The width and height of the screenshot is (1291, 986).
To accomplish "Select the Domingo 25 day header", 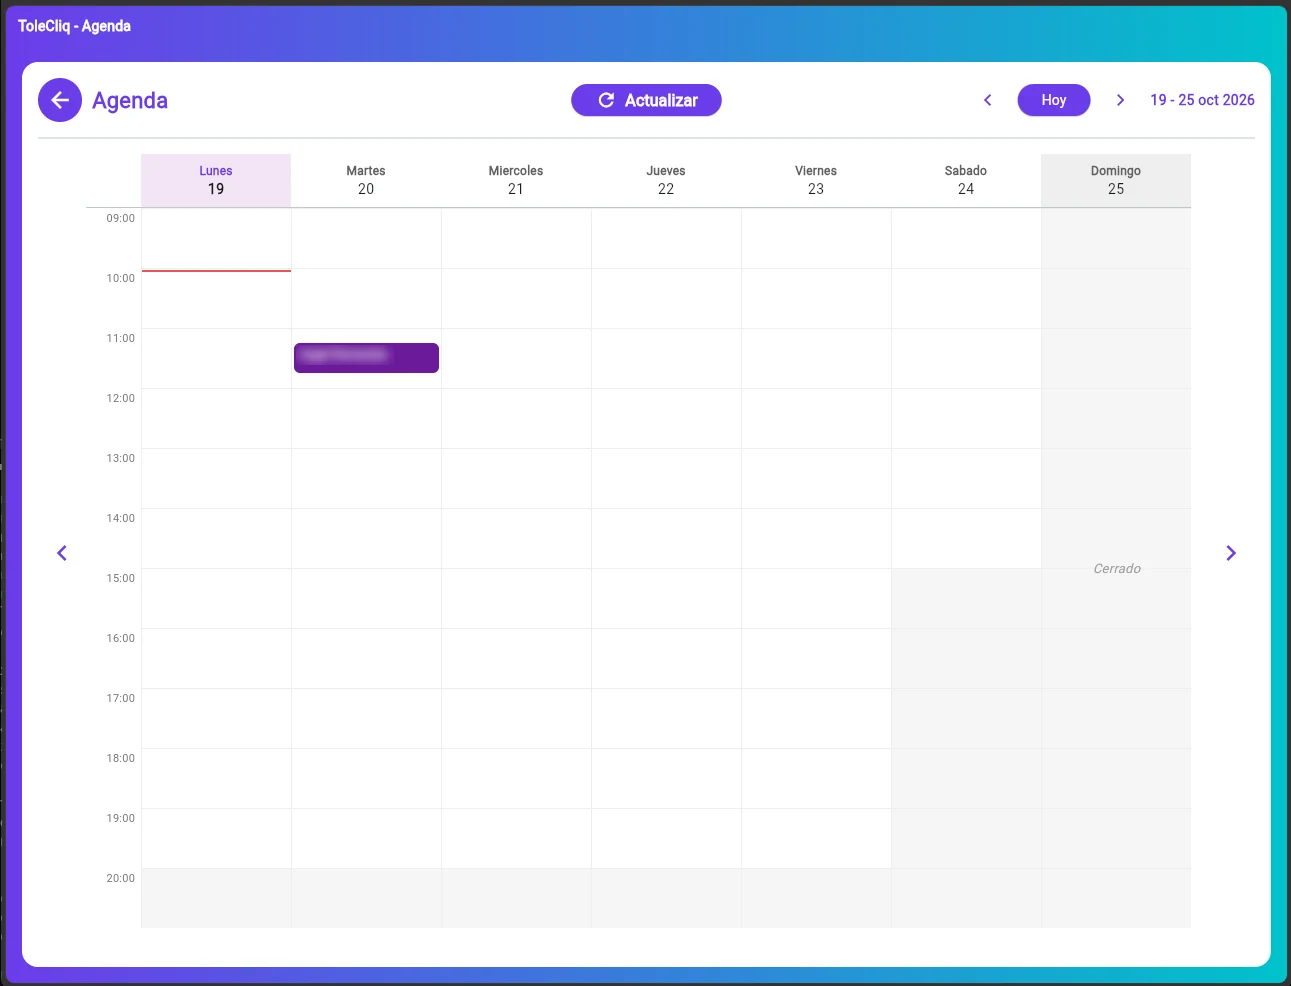I will tap(1116, 180).
